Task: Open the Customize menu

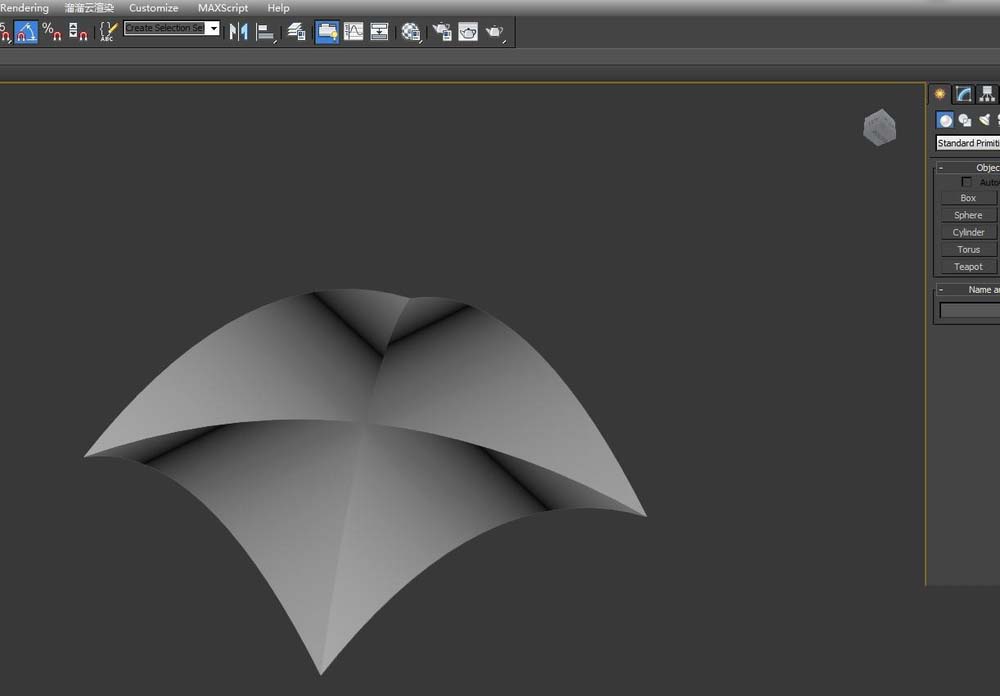Action: (153, 7)
